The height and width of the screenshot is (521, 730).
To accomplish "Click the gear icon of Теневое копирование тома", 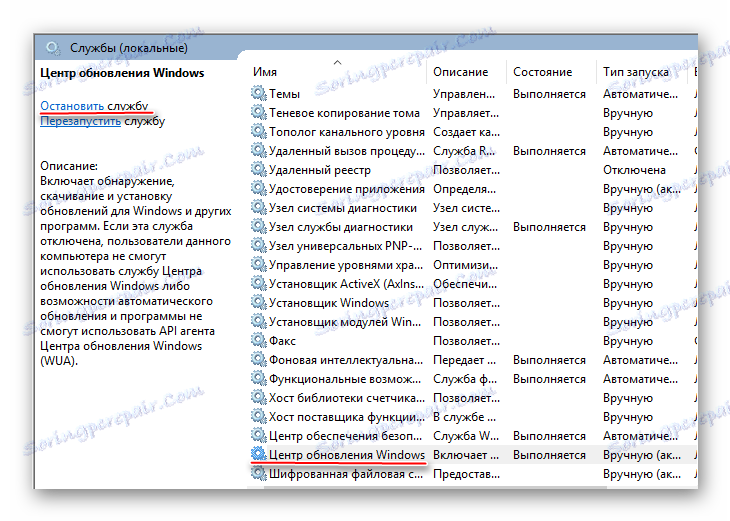I will point(258,112).
